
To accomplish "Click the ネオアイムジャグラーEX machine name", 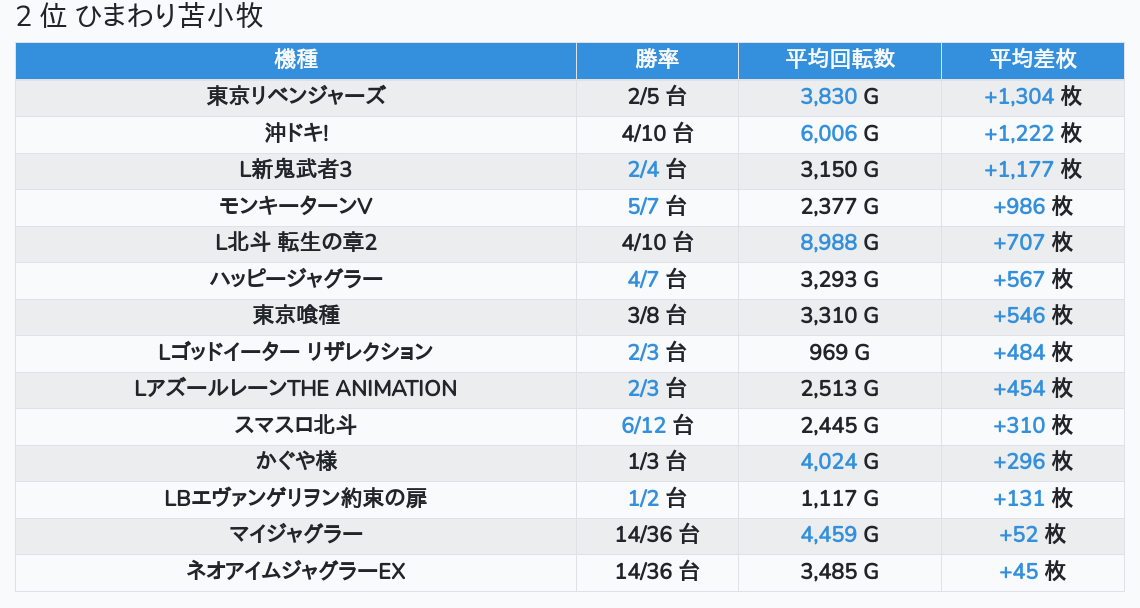I will (x=296, y=571).
